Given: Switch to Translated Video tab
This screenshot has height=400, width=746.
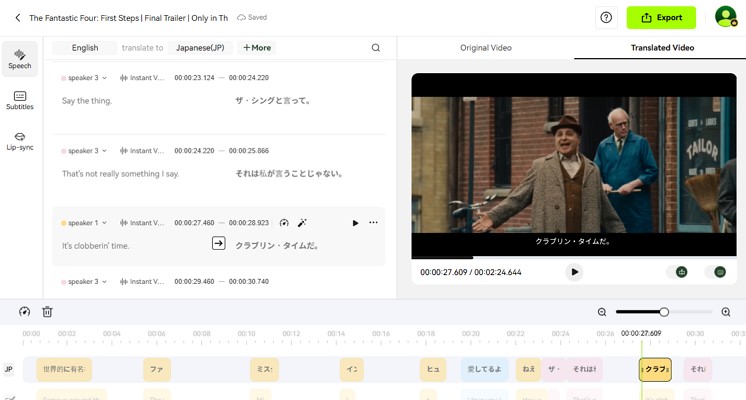Looking at the screenshot, I should tap(662, 48).
